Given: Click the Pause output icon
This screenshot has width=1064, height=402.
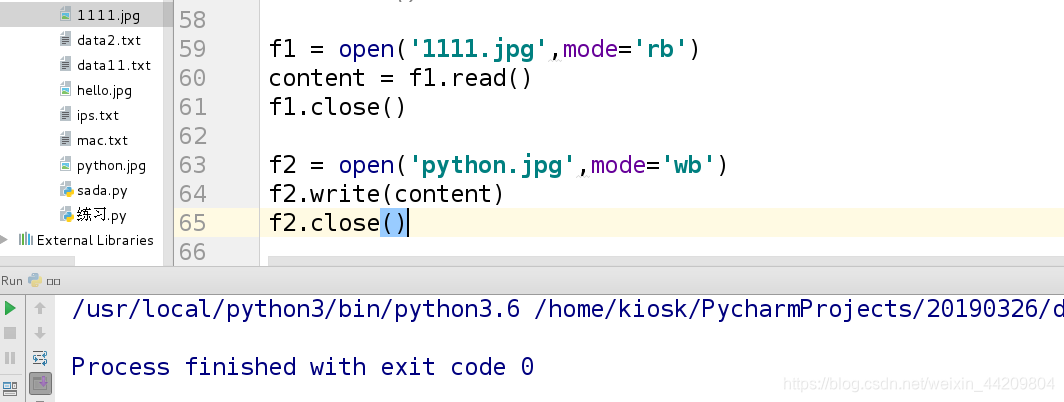Looking at the screenshot, I should [10, 358].
